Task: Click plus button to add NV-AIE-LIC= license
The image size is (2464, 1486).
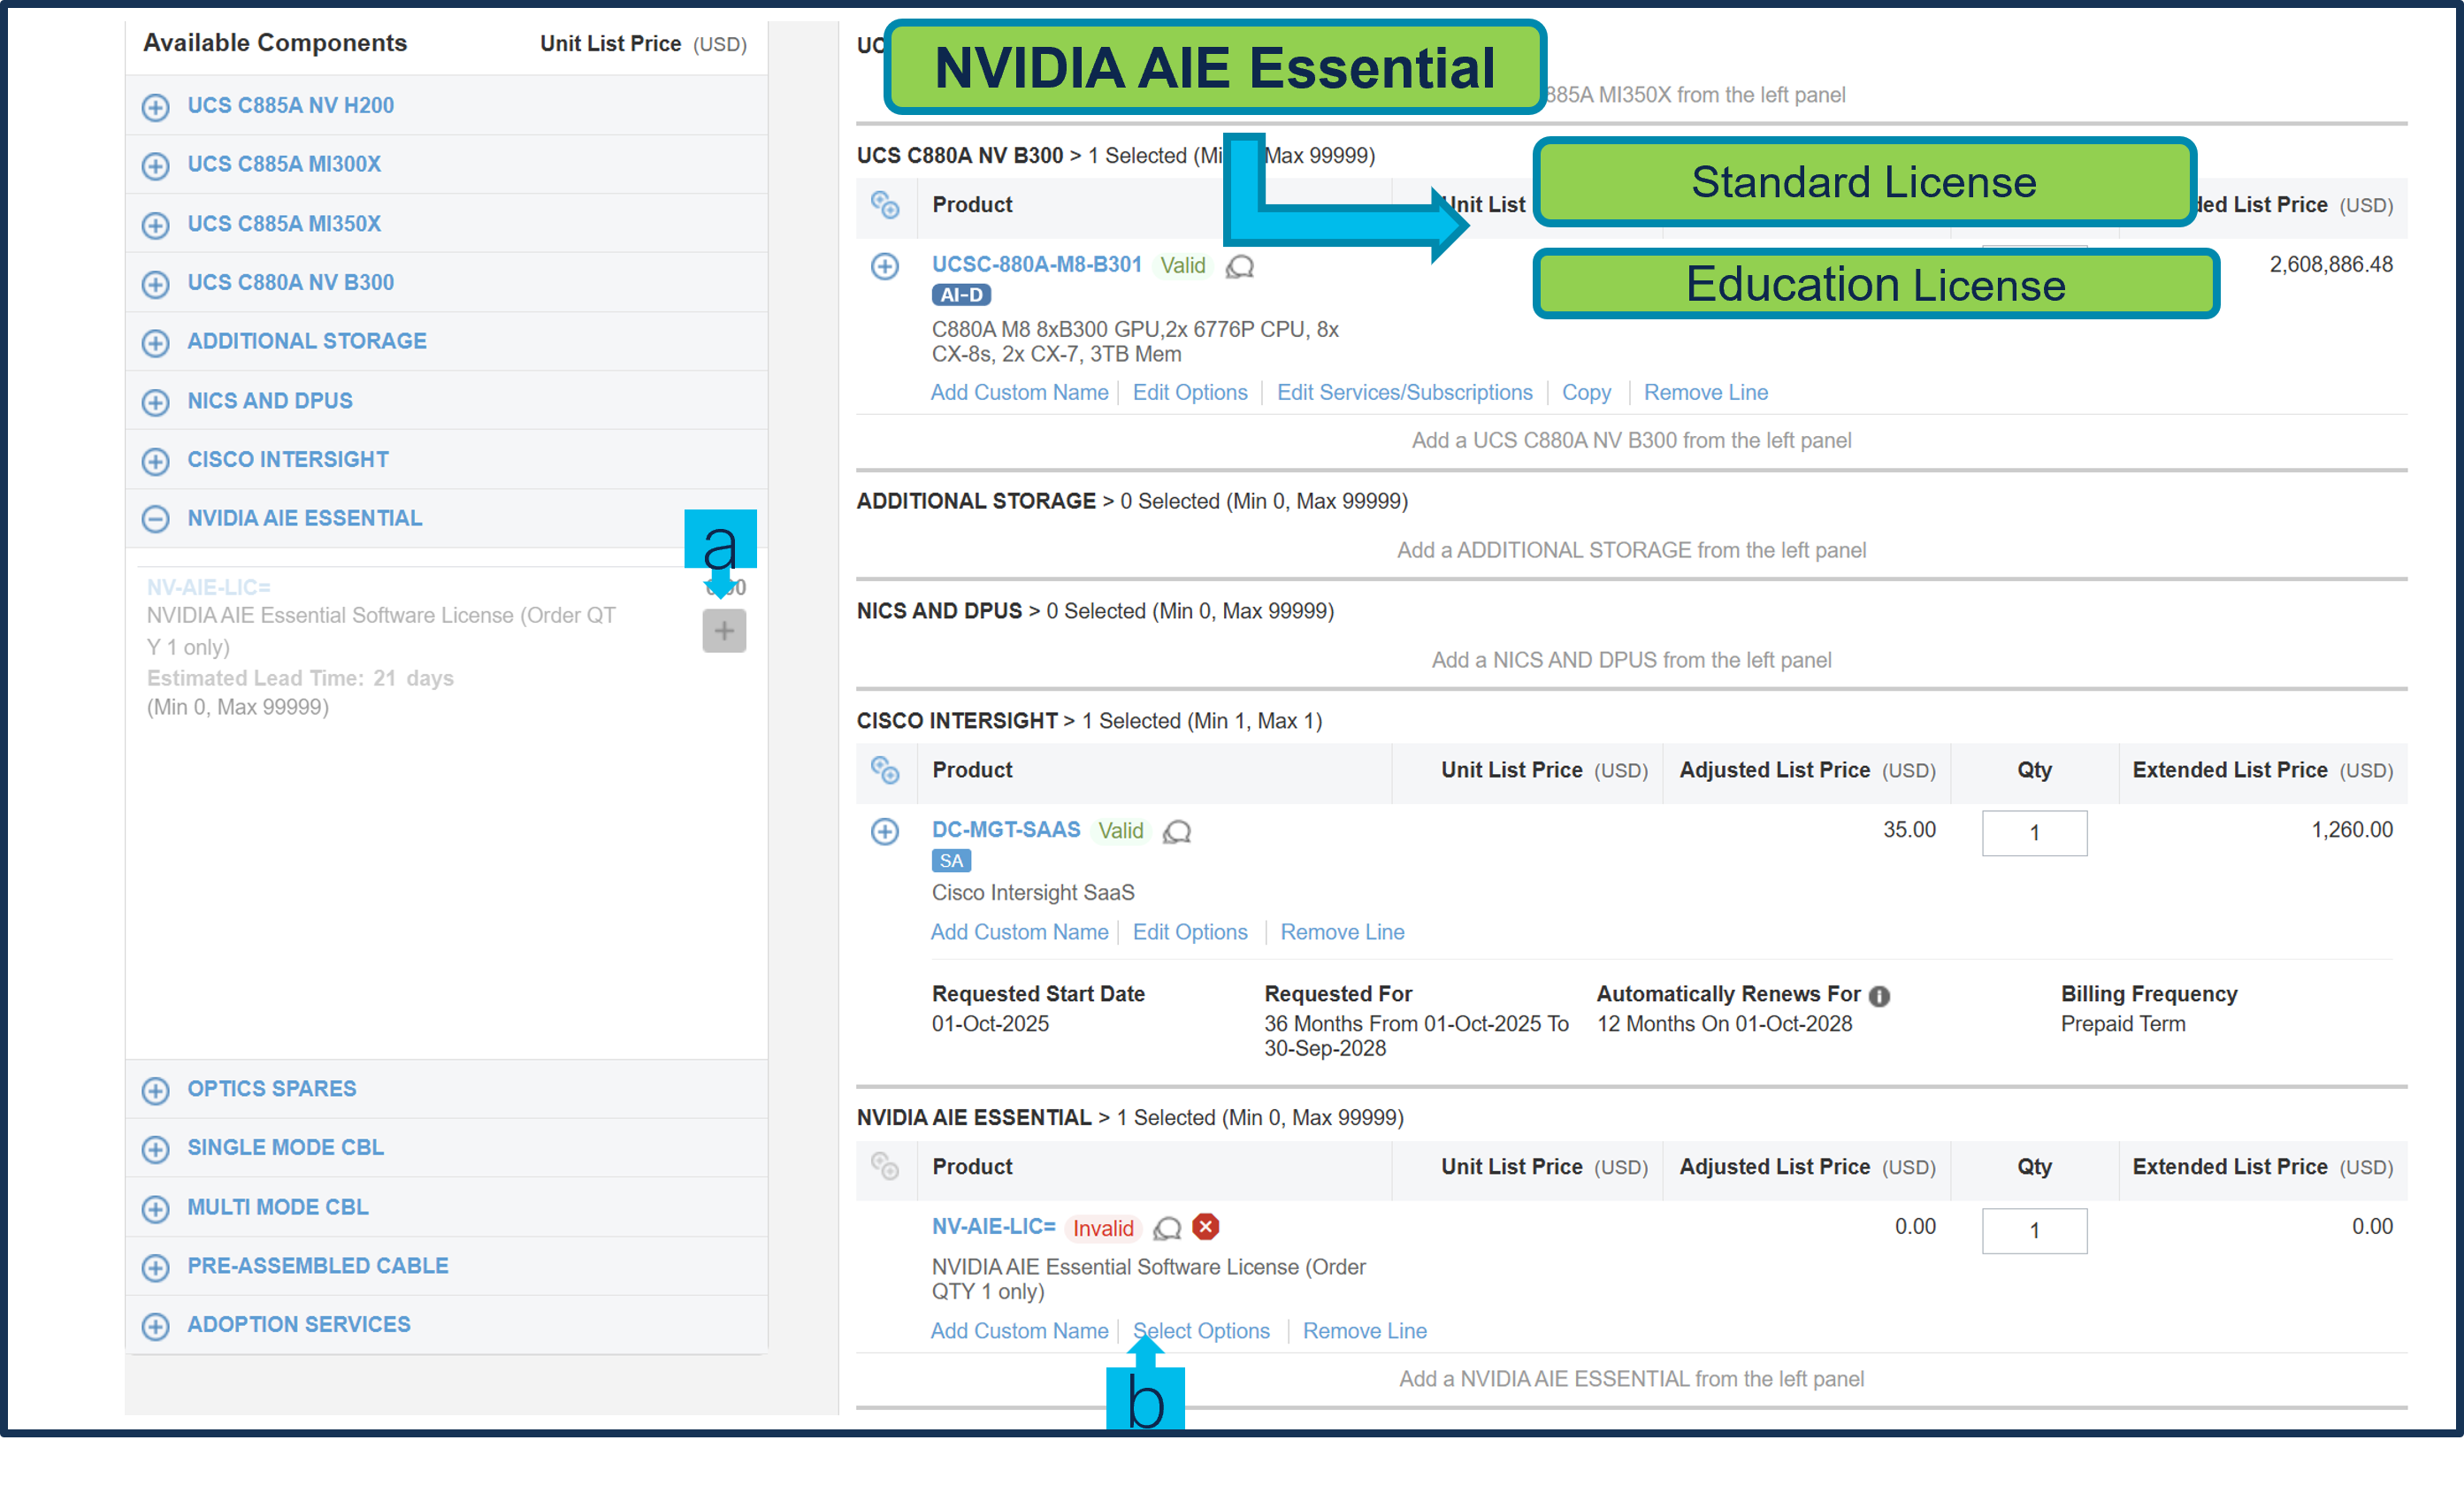Action: [x=724, y=631]
